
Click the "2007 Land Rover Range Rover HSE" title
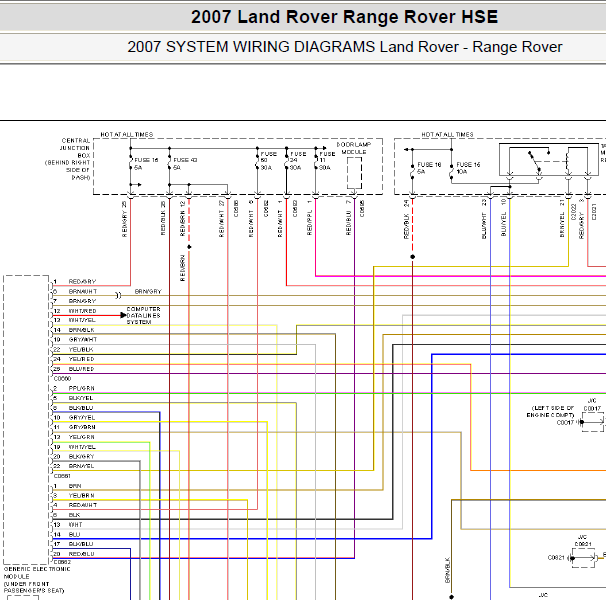(344, 17)
